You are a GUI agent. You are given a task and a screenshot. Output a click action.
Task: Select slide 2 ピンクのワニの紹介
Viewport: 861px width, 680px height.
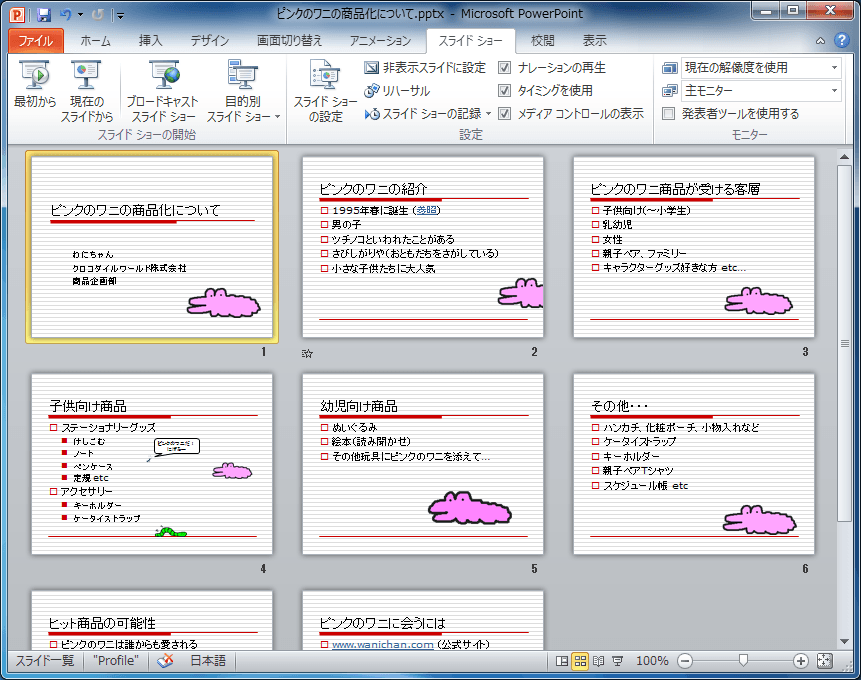423,247
